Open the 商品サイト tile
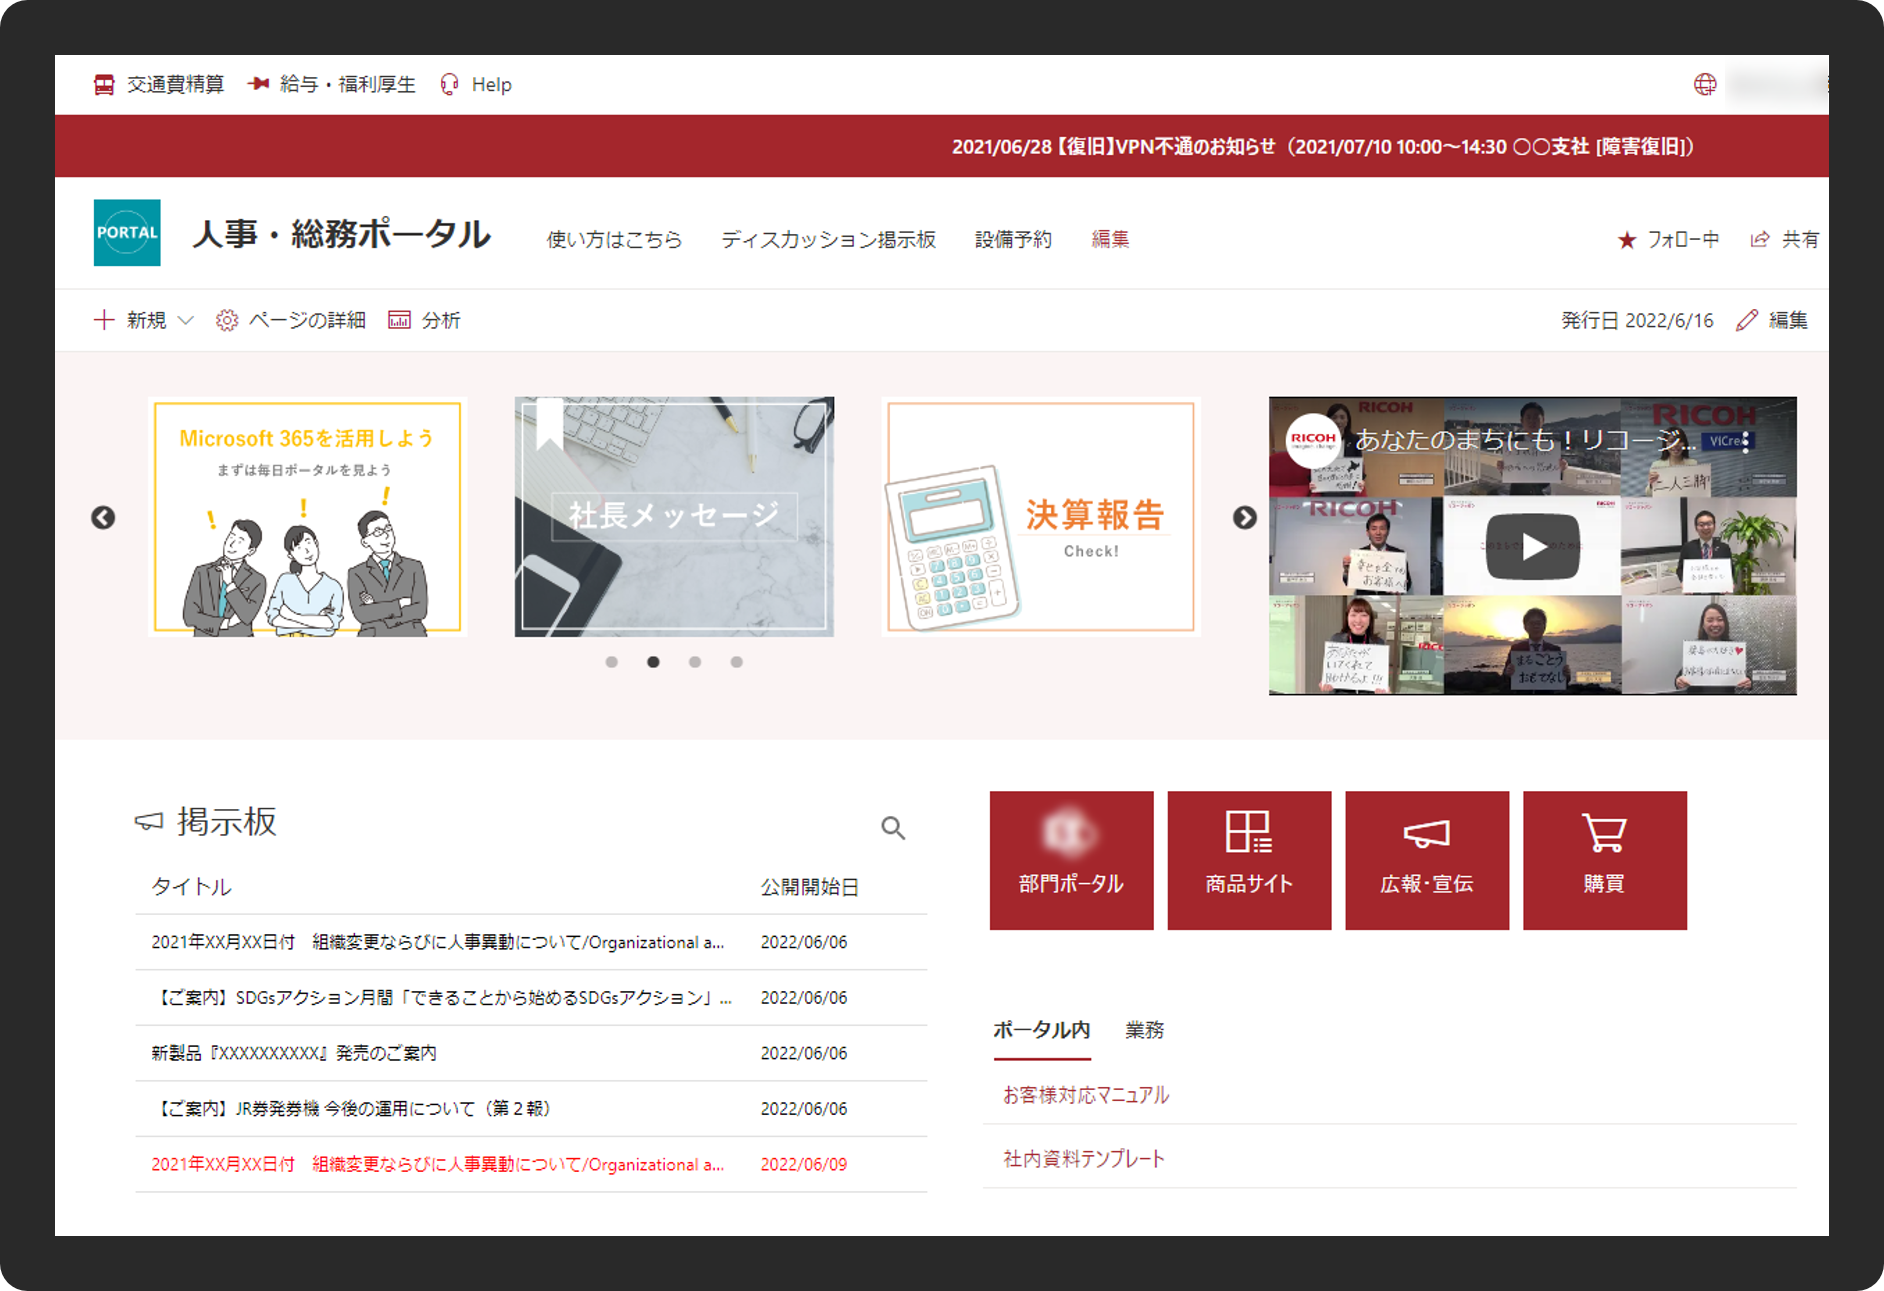The image size is (1884, 1291). pos(1249,860)
